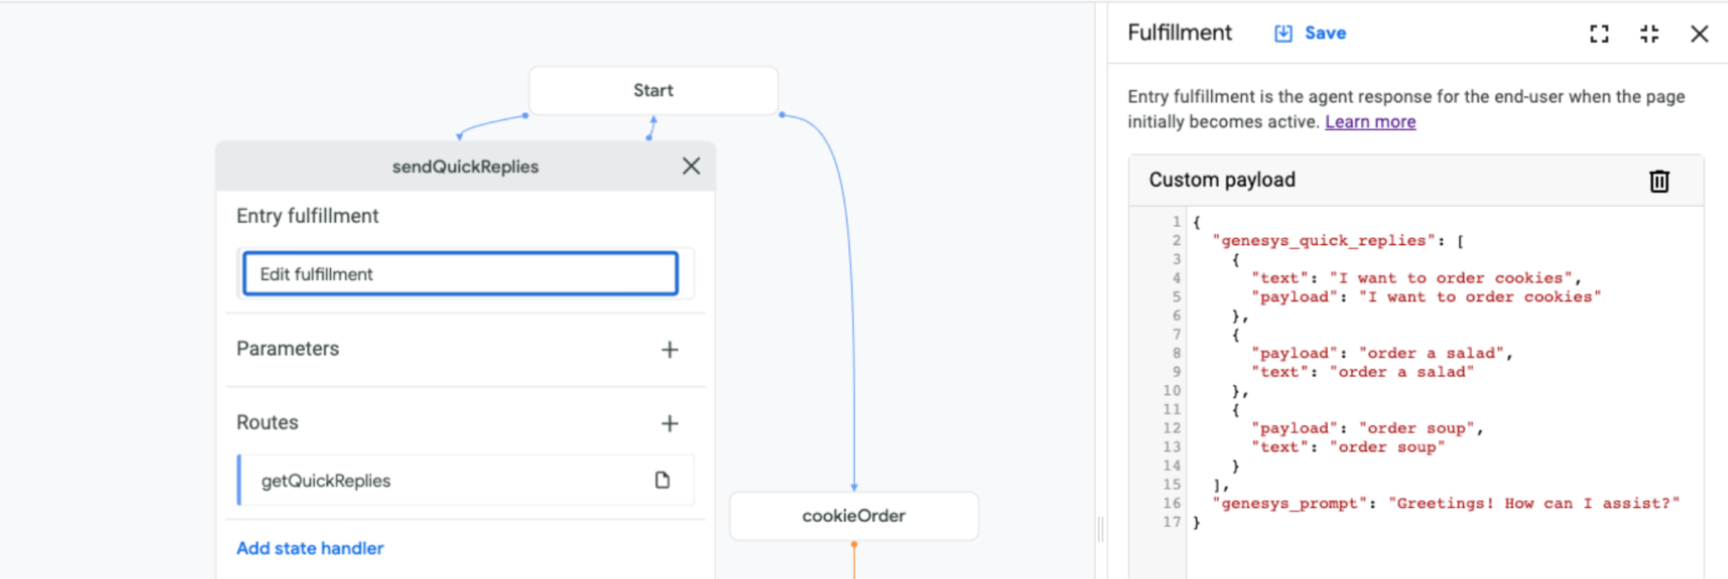Screen dimensions: 1728x579
Task: Shrink the Fulfillment panel with collapse icon
Action: [1649, 34]
